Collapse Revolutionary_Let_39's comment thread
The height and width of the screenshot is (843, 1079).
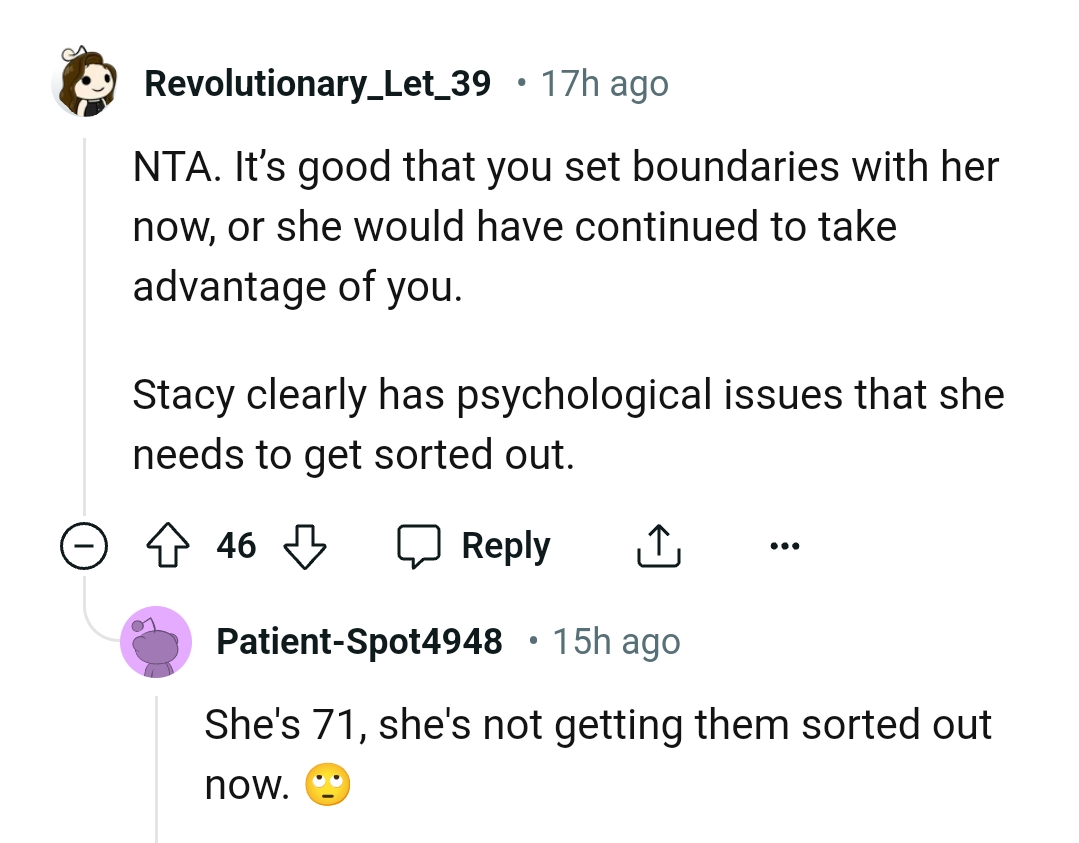85,546
